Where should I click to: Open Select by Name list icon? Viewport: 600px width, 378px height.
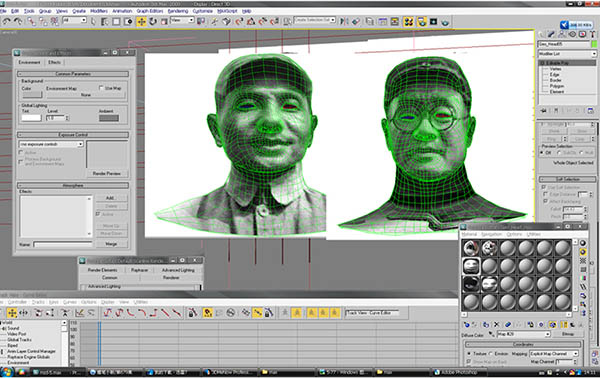pyautogui.click(x=104, y=21)
